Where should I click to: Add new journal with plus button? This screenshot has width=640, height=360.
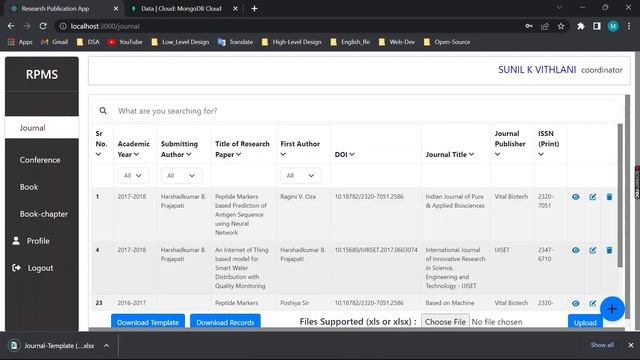pyautogui.click(x=612, y=309)
